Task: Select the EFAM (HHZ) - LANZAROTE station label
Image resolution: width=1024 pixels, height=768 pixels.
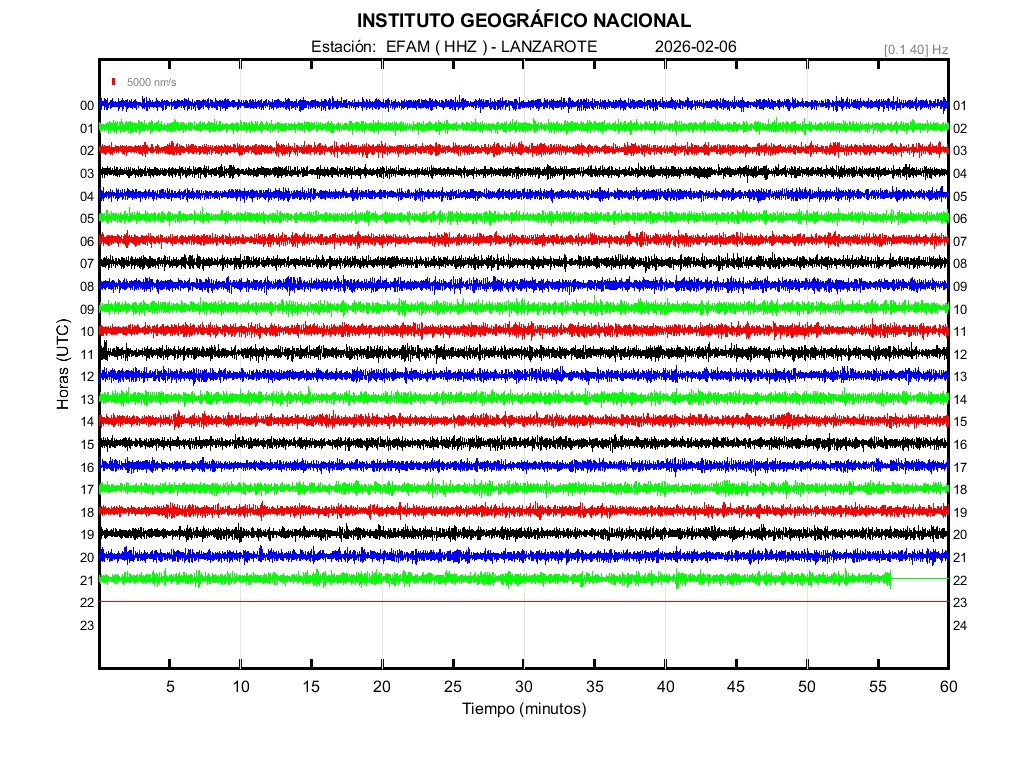Action: click(x=454, y=47)
